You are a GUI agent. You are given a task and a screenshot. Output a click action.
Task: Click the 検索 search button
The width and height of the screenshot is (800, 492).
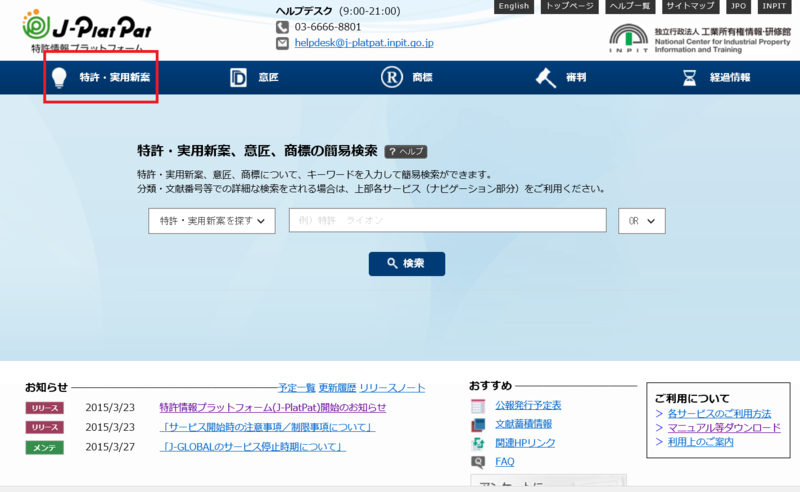[x=407, y=264]
